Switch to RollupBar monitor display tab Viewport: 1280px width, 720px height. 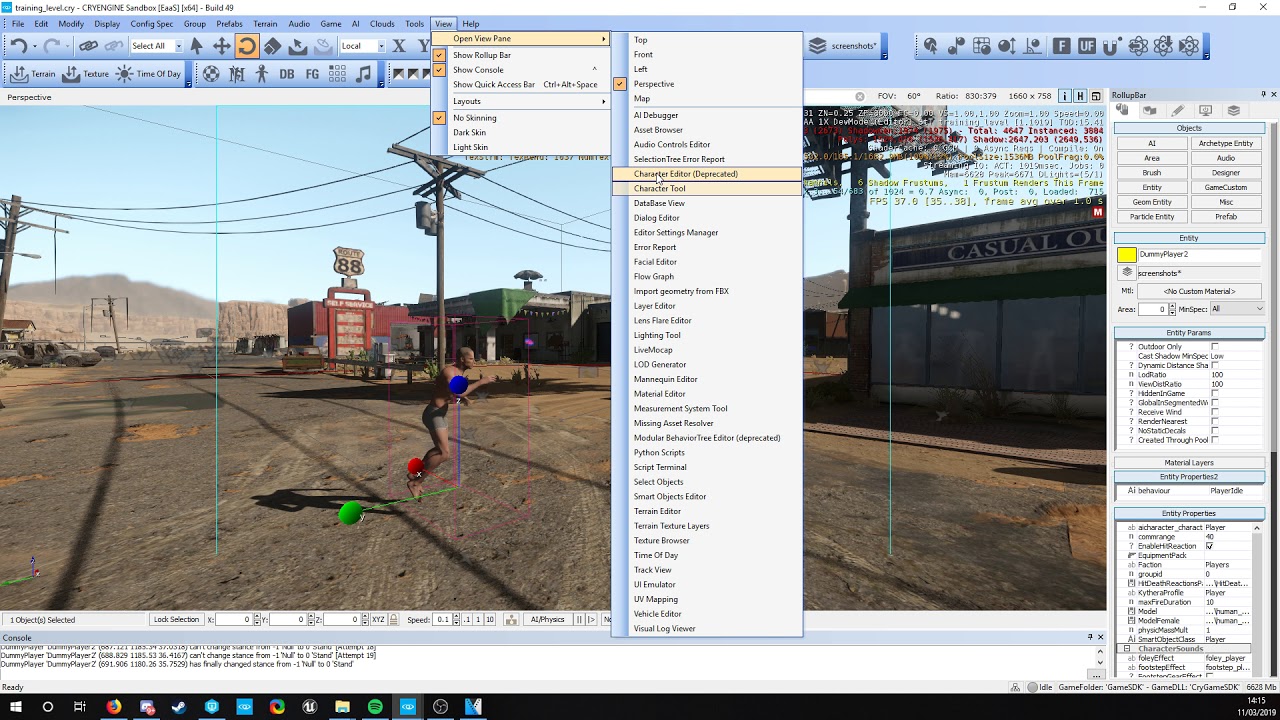[x=1206, y=111]
